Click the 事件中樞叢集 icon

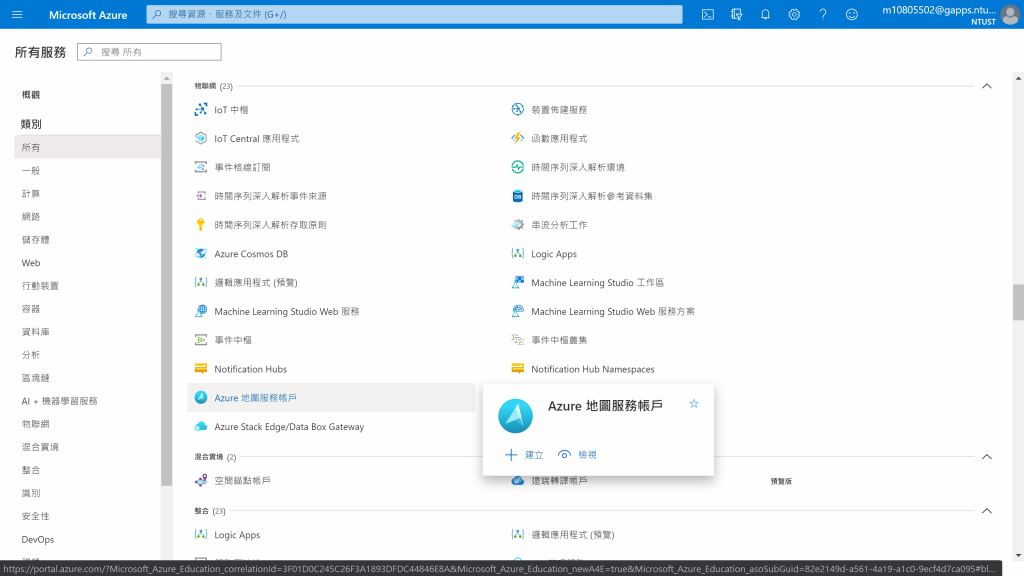point(517,340)
